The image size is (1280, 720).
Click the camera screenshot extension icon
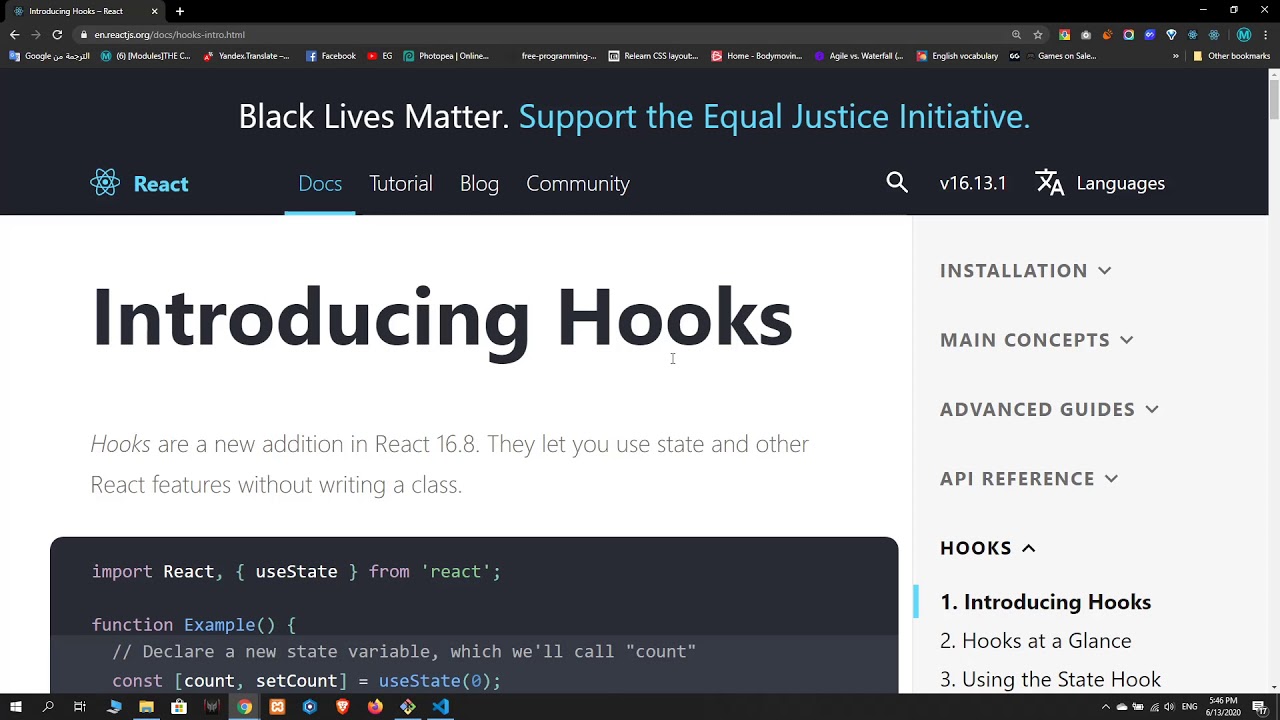pos(1086,34)
